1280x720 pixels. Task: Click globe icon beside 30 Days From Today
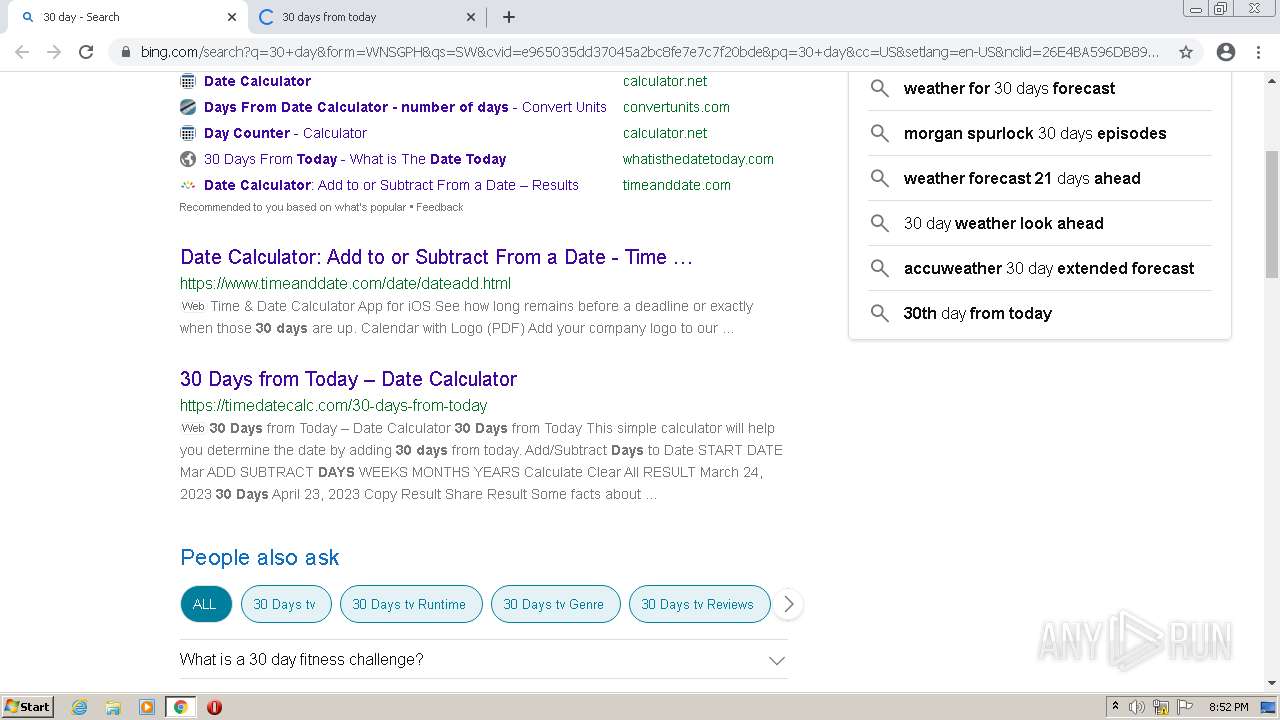coord(187,159)
